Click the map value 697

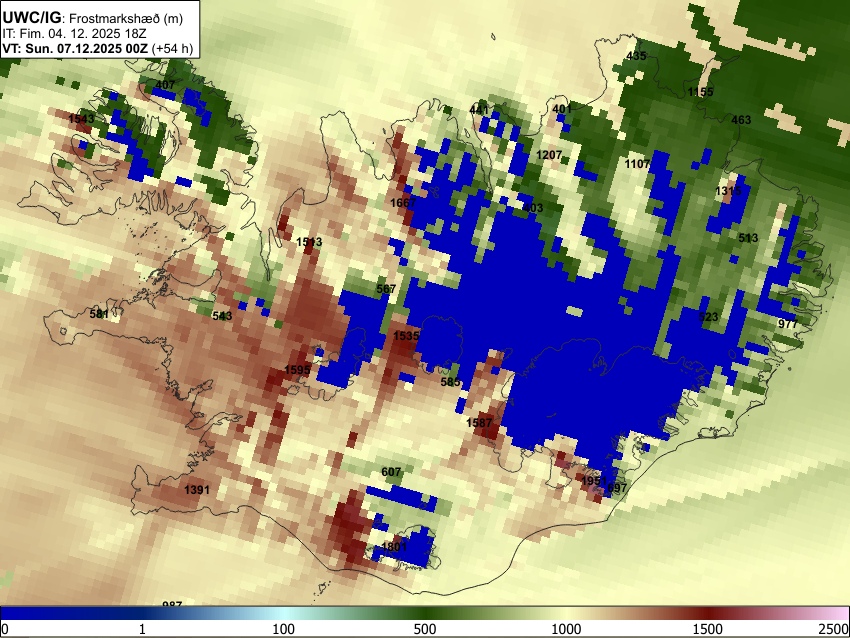(617, 487)
